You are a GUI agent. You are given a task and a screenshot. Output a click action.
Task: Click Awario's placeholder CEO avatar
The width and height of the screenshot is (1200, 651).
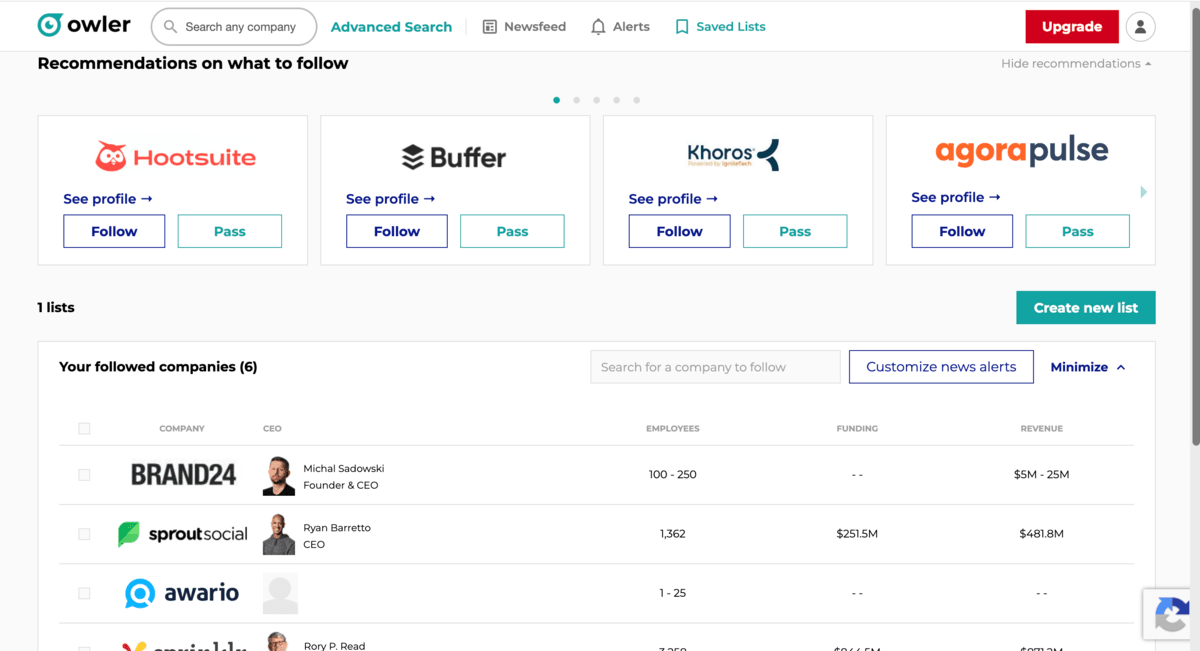point(280,594)
